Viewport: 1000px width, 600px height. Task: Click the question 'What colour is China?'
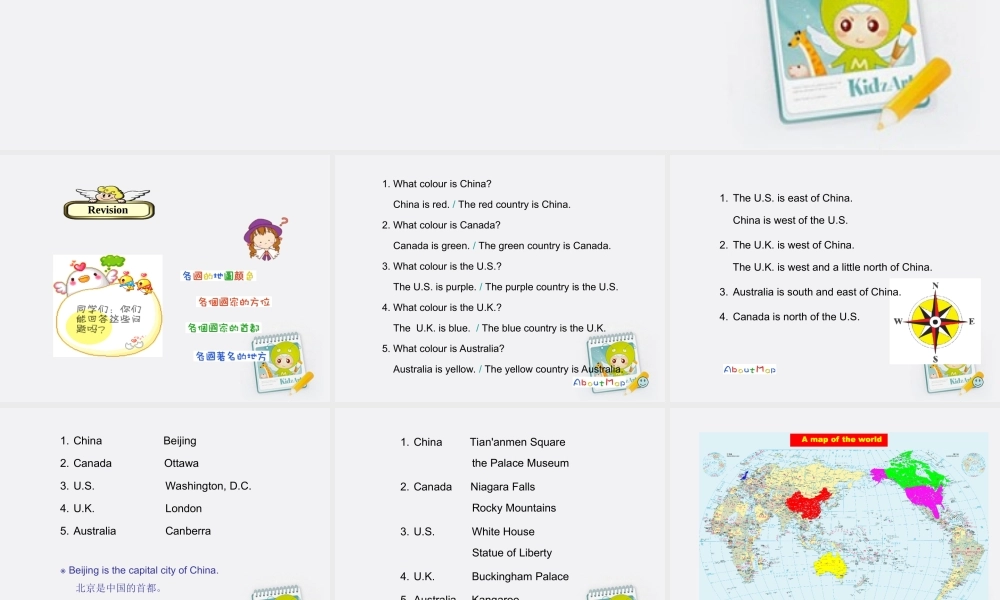(442, 184)
